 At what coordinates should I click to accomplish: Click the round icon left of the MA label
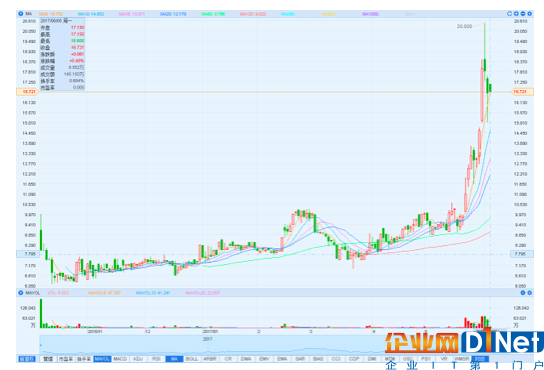[20, 14]
